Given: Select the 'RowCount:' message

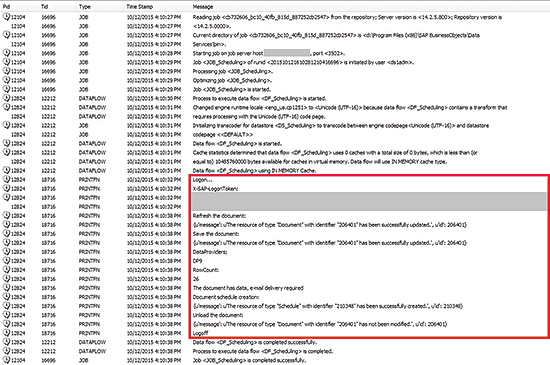Looking at the screenshot, I should pos(206,270).
